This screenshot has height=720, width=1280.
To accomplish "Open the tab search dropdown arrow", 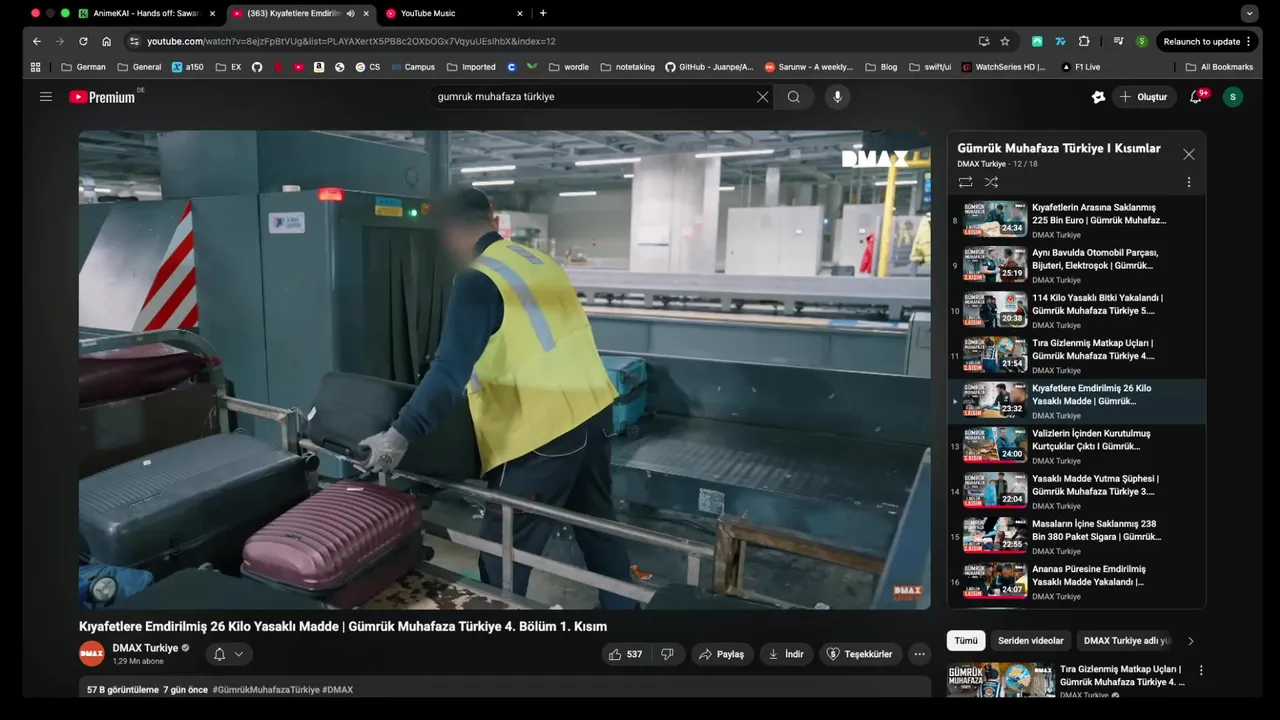I will click(x=1249, y=13).
